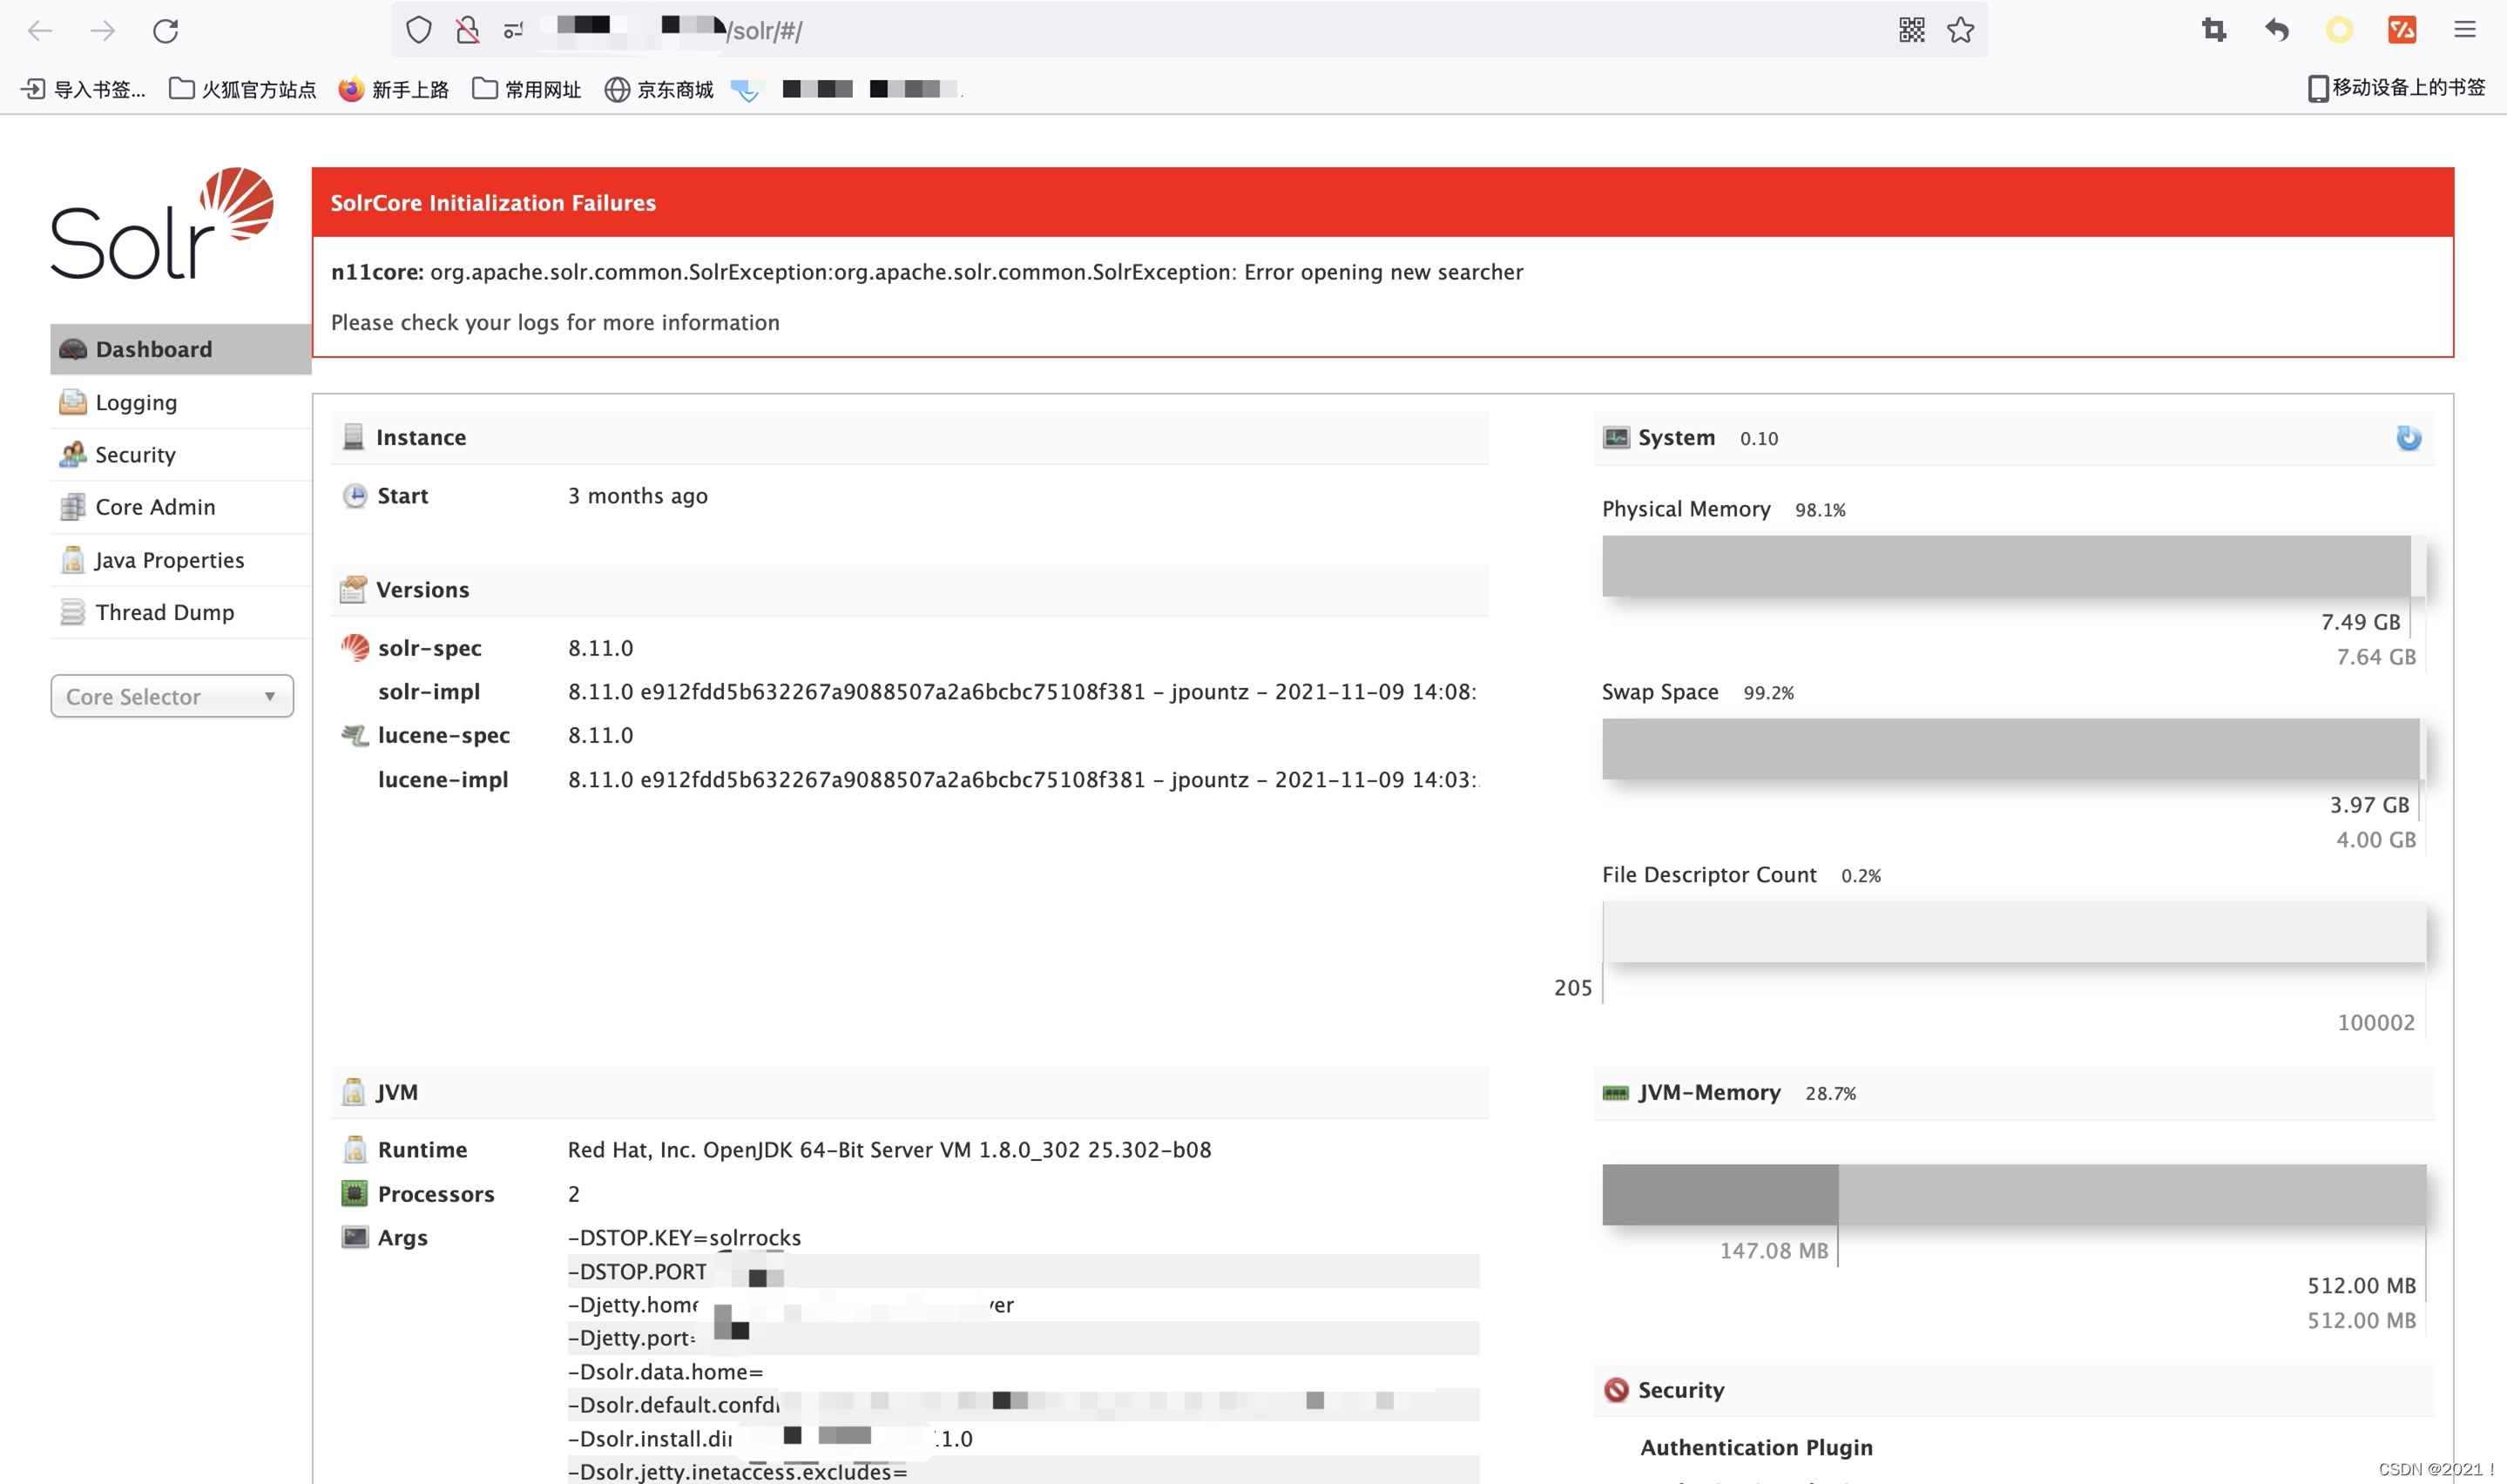
Task: Click the Security users icon in sidebar
Action: tap(73, 455)
